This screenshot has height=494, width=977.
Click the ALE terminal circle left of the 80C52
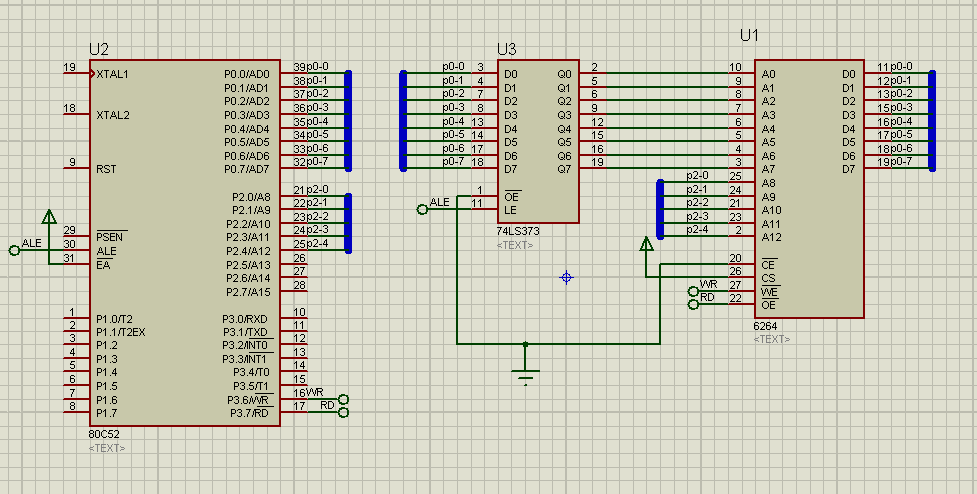pyautogui.click(x=14, y=250)
